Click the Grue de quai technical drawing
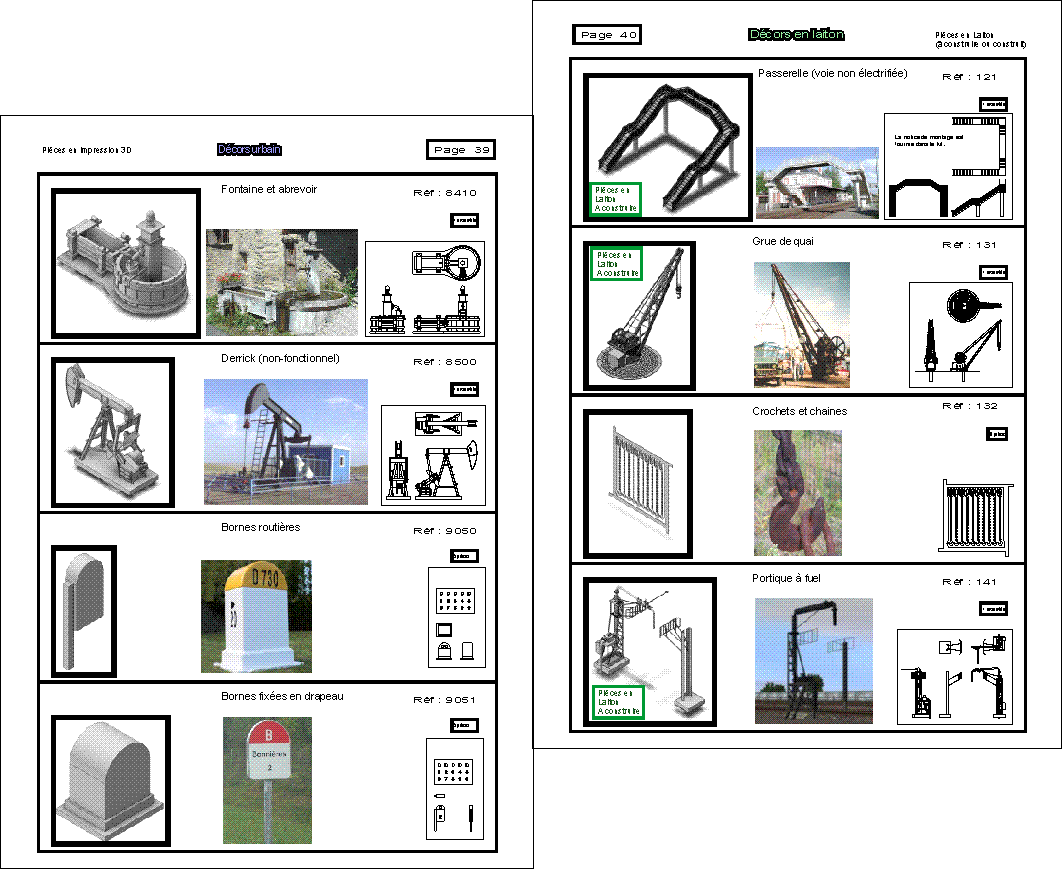1062x869 pixels. pyautogui.click(x=961, y=335)
